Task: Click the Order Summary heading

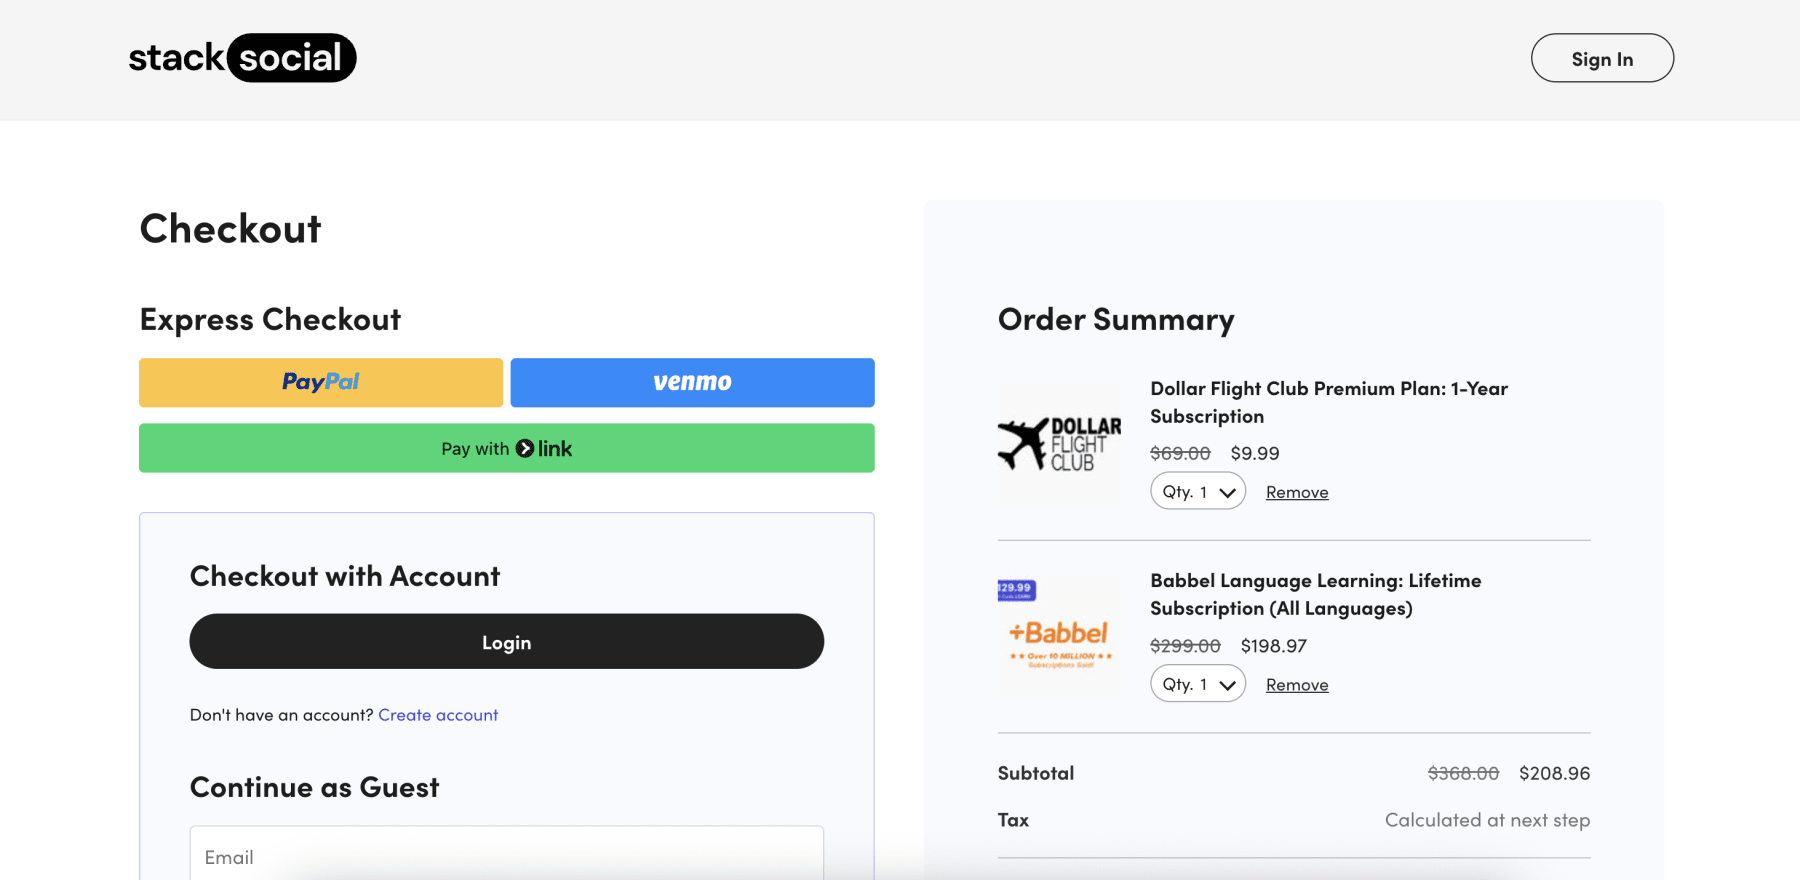Action: click(1116, 320)
